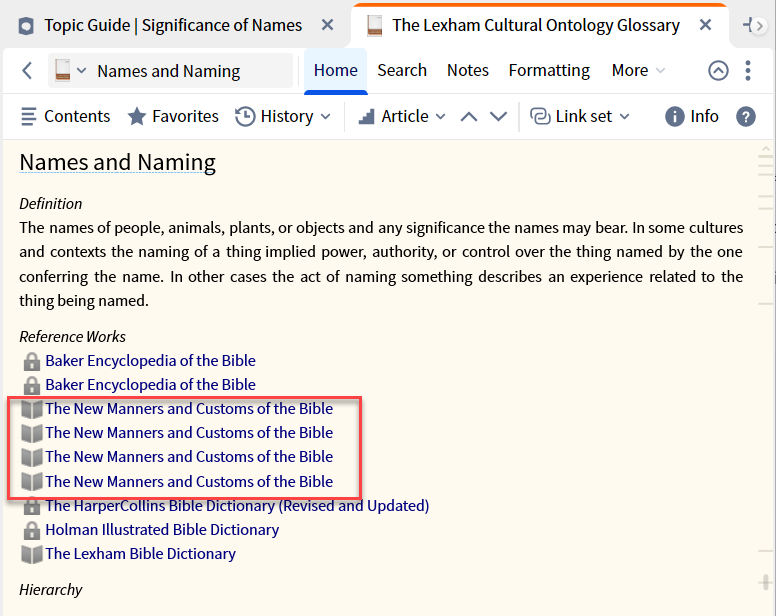Open the second New Manners and Customs link
This screenshot has height=616, width=776.
[x=189, y=432]
